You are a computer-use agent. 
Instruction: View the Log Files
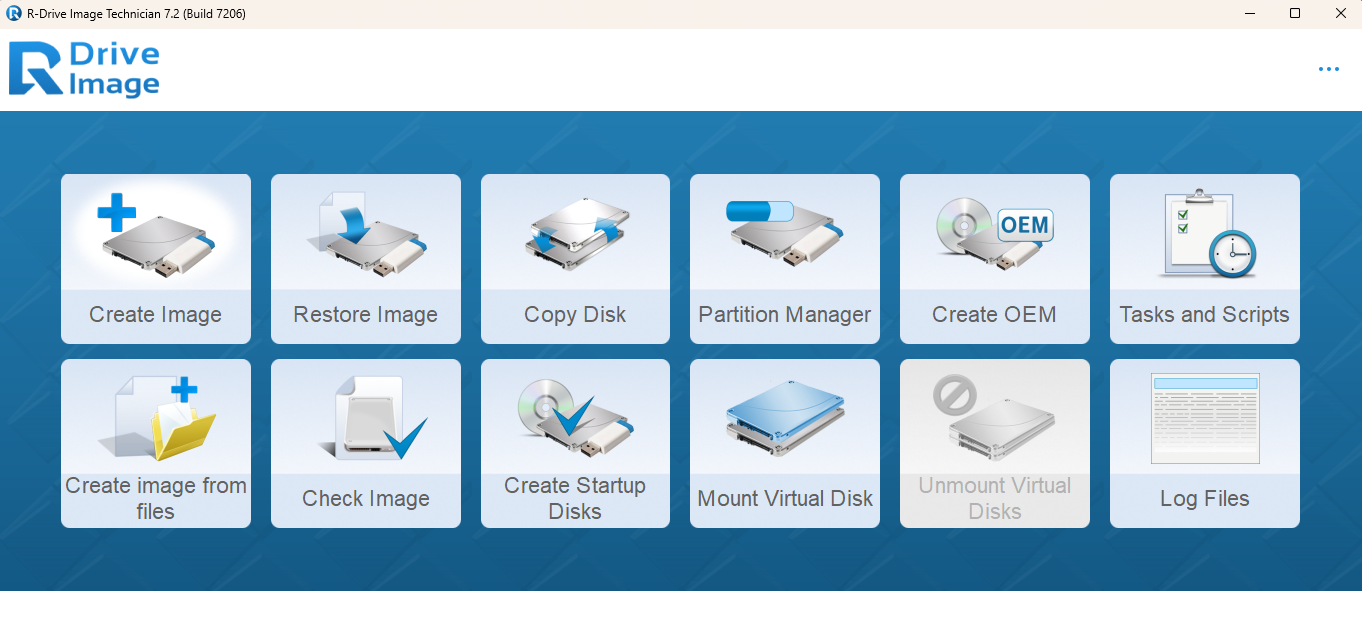(x=1205, y=443)
